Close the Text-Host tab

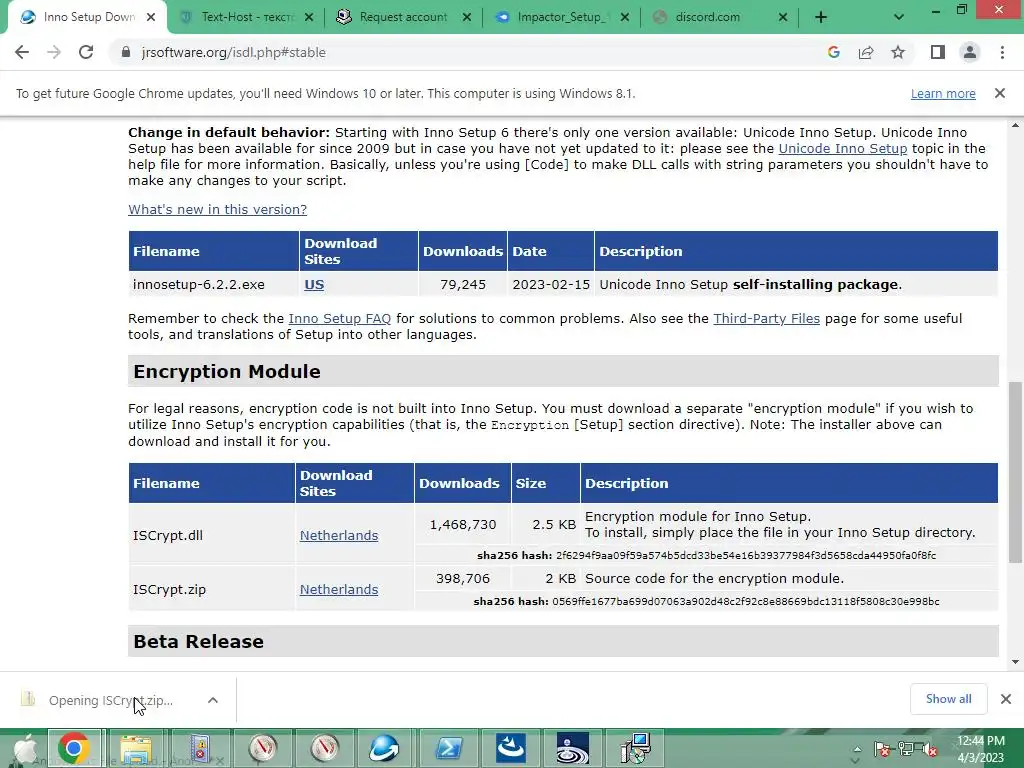pyautogui.click(x=309, y=17)
